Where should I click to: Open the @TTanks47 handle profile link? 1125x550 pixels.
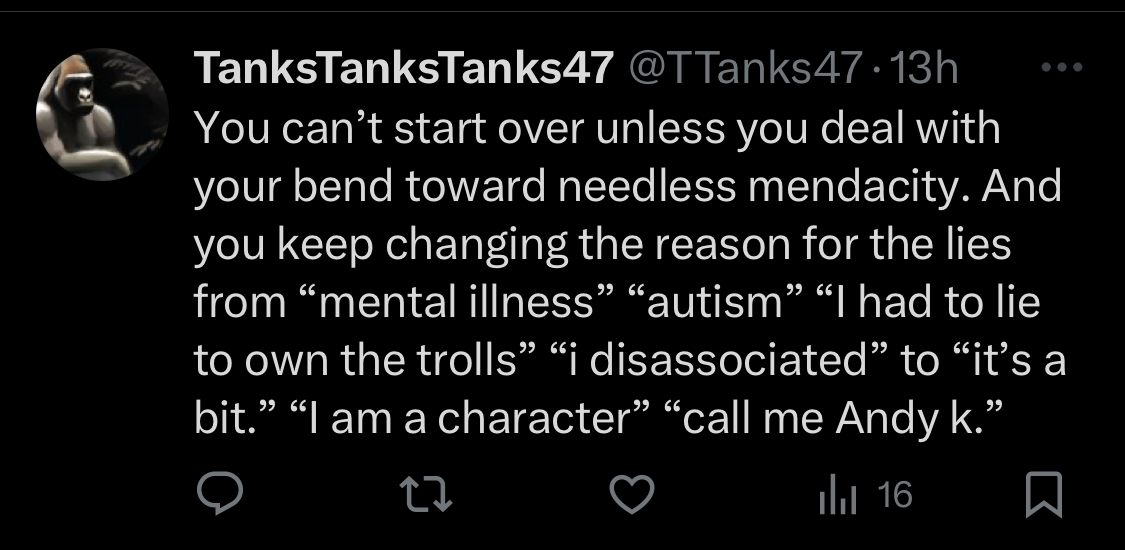click(742, 69)
